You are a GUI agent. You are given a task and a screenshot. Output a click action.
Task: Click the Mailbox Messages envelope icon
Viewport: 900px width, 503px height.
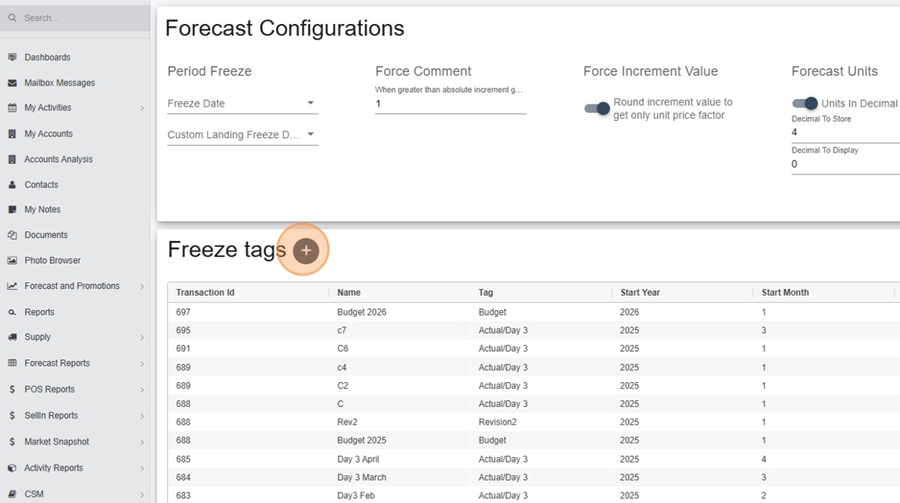[12, 83]
